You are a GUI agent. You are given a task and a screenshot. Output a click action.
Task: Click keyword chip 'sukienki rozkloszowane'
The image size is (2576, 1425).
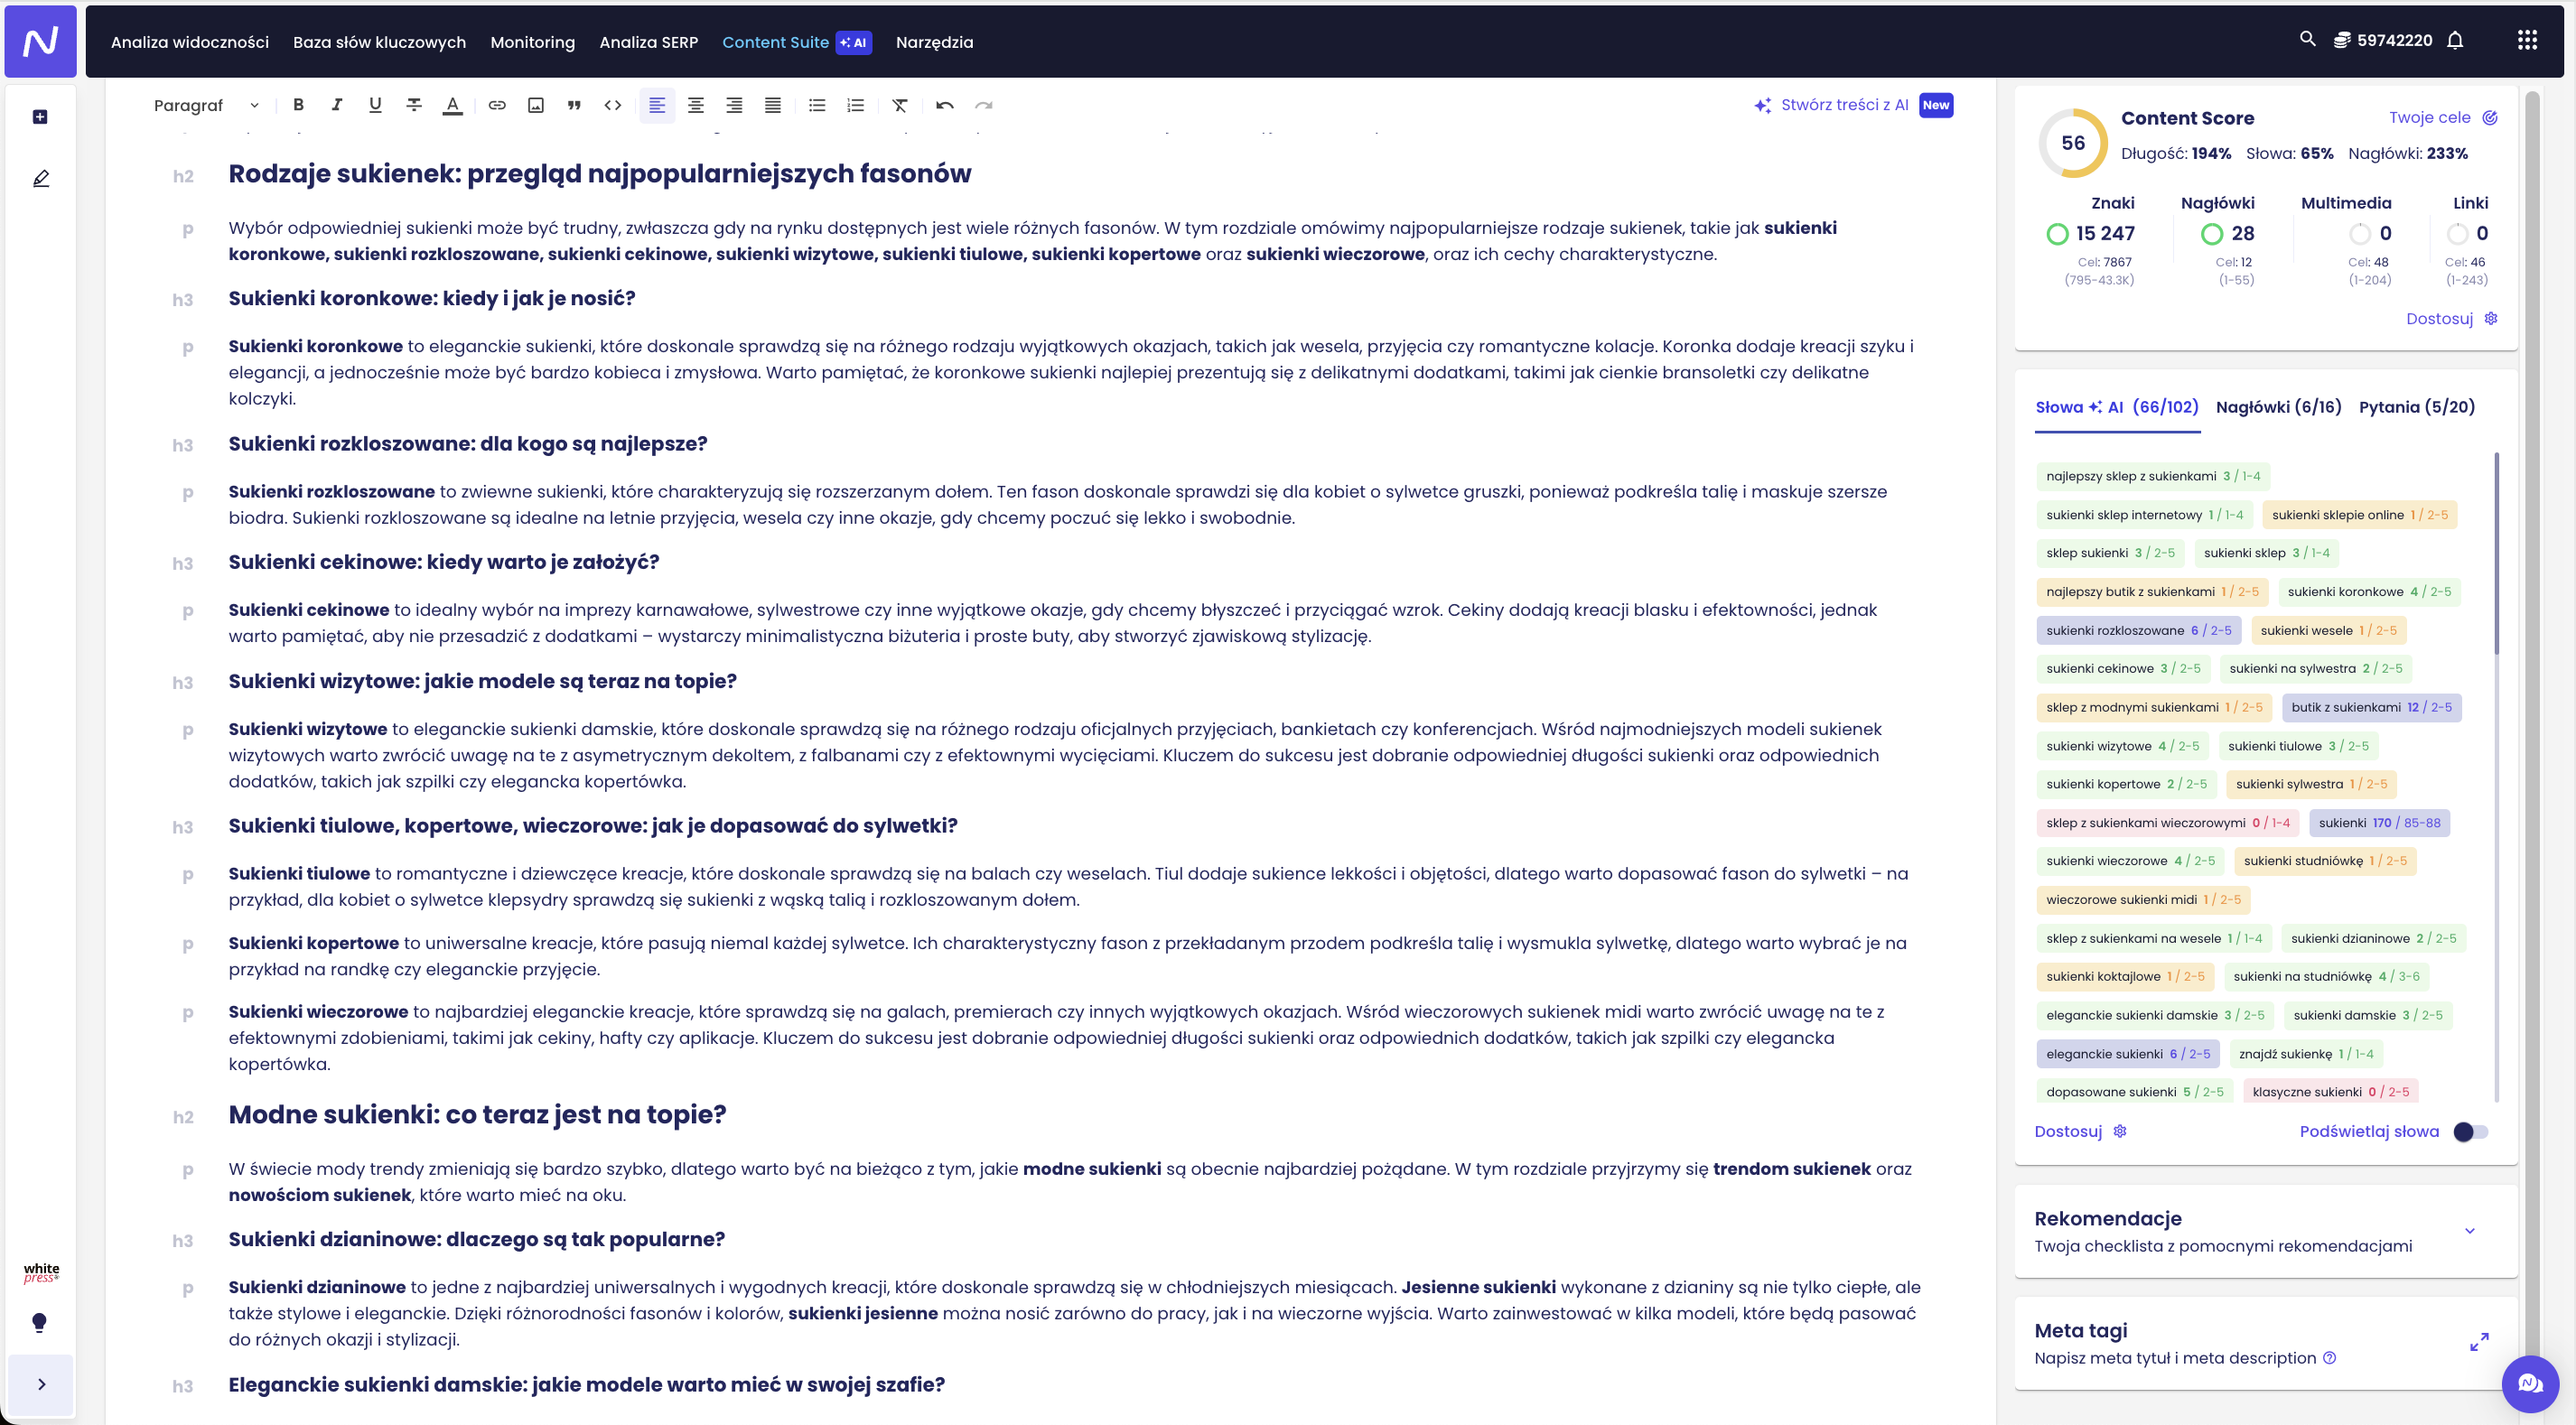pos(2138,630)
